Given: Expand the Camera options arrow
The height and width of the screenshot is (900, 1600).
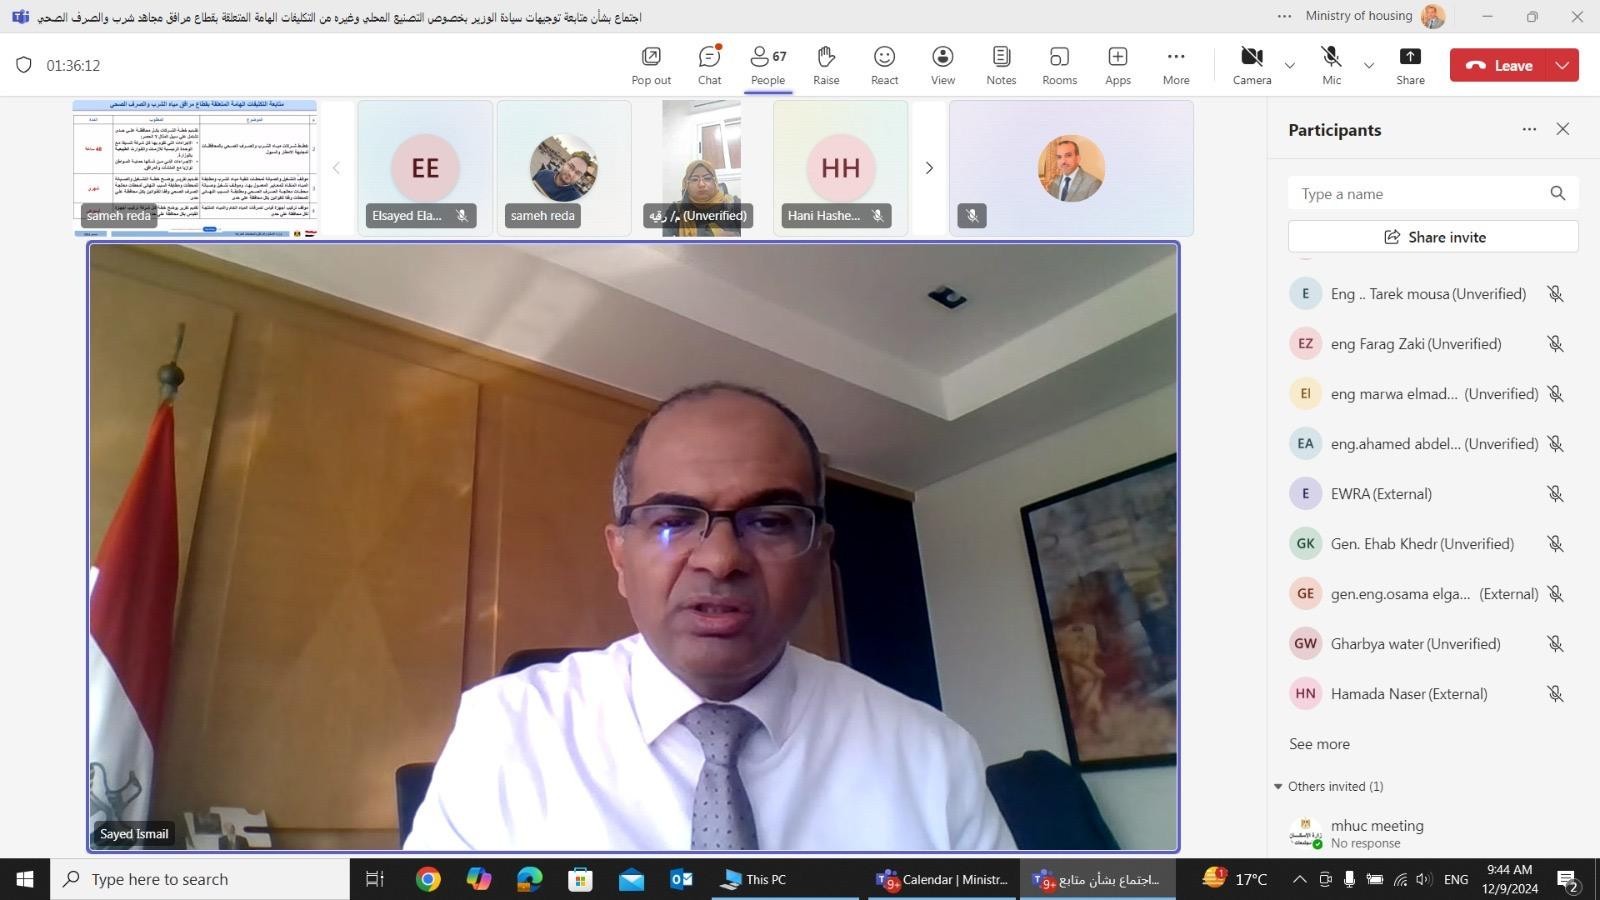Looking at the screenshot, I should point(1290,66).
